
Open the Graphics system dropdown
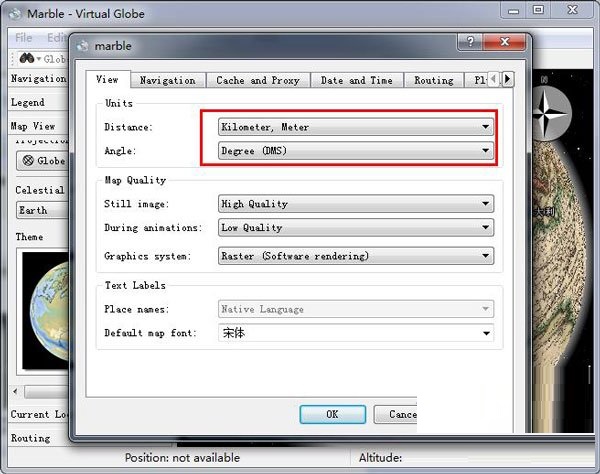point(356,256)
